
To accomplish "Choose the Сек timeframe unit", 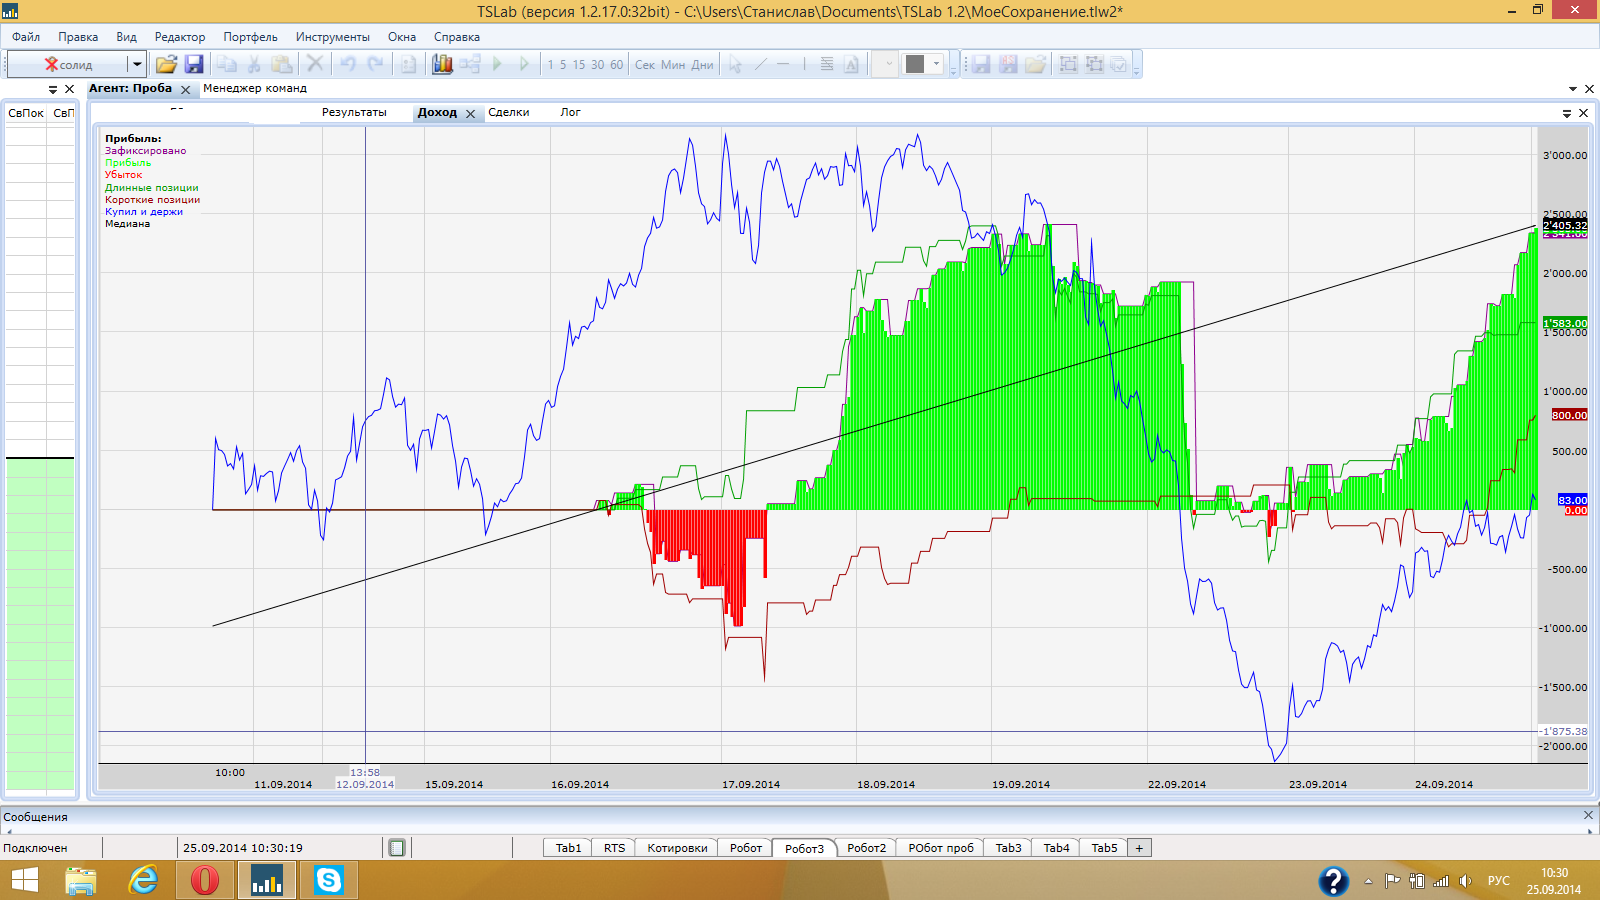I will 645,64.
